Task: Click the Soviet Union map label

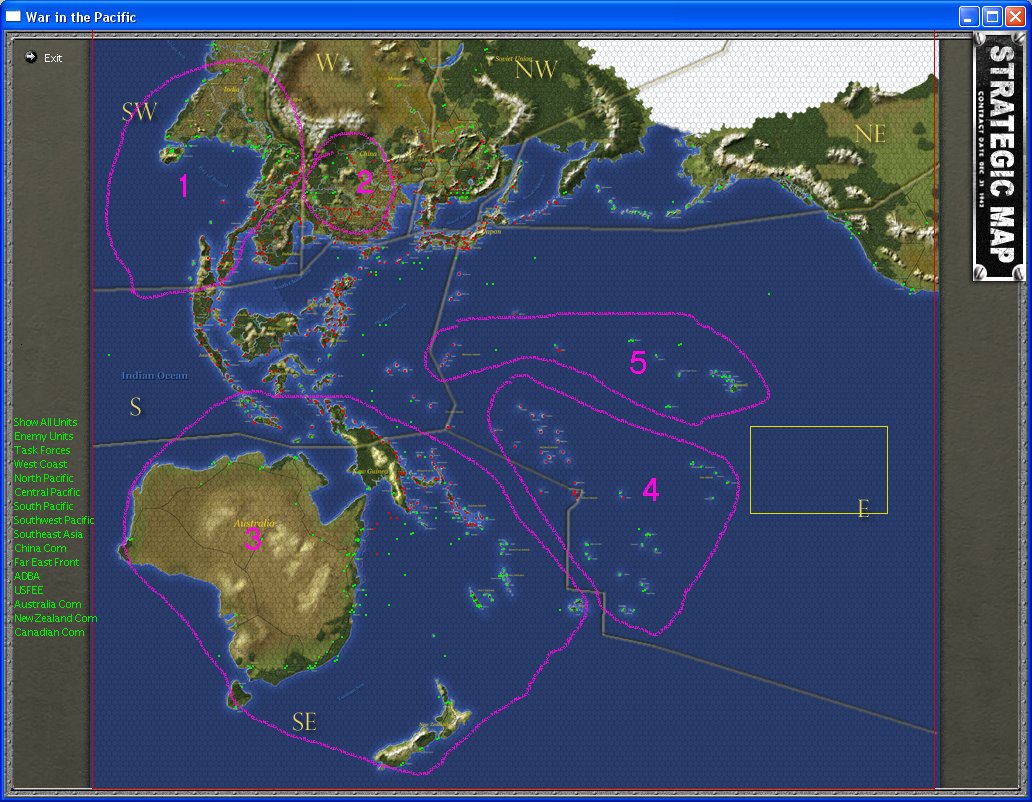Action: [513, 59]
